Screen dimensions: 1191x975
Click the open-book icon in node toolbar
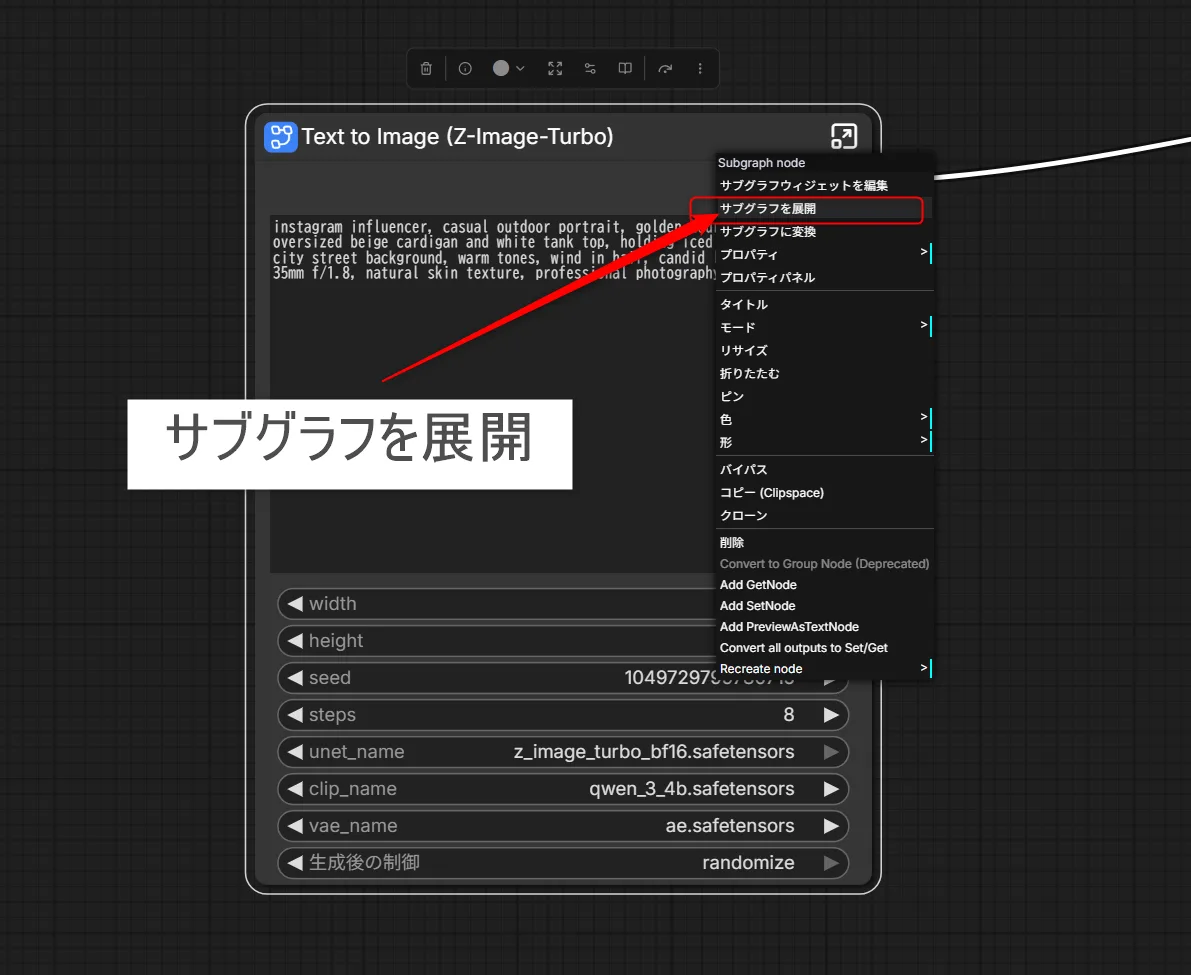point(625,68)
